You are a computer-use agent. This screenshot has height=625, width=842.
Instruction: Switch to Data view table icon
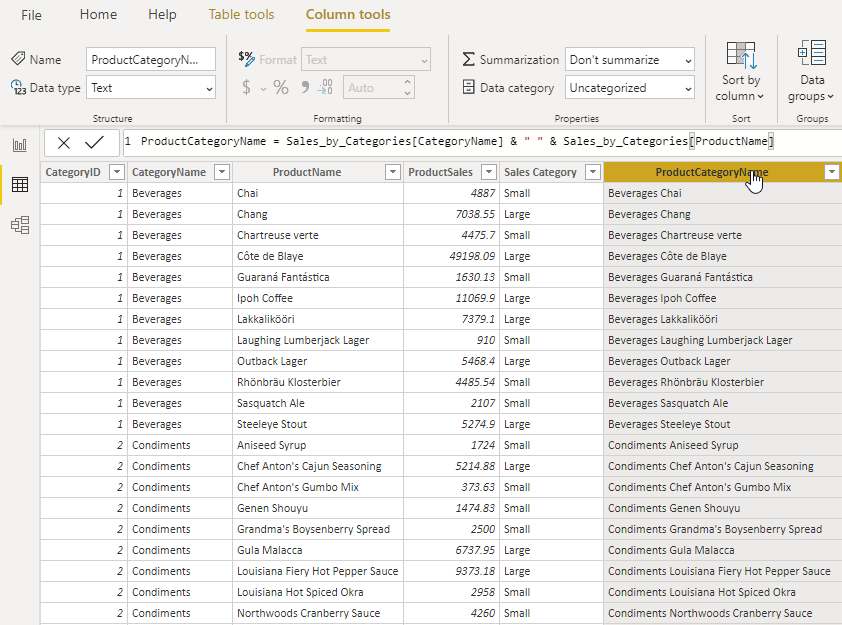click(x=19, y=185)
